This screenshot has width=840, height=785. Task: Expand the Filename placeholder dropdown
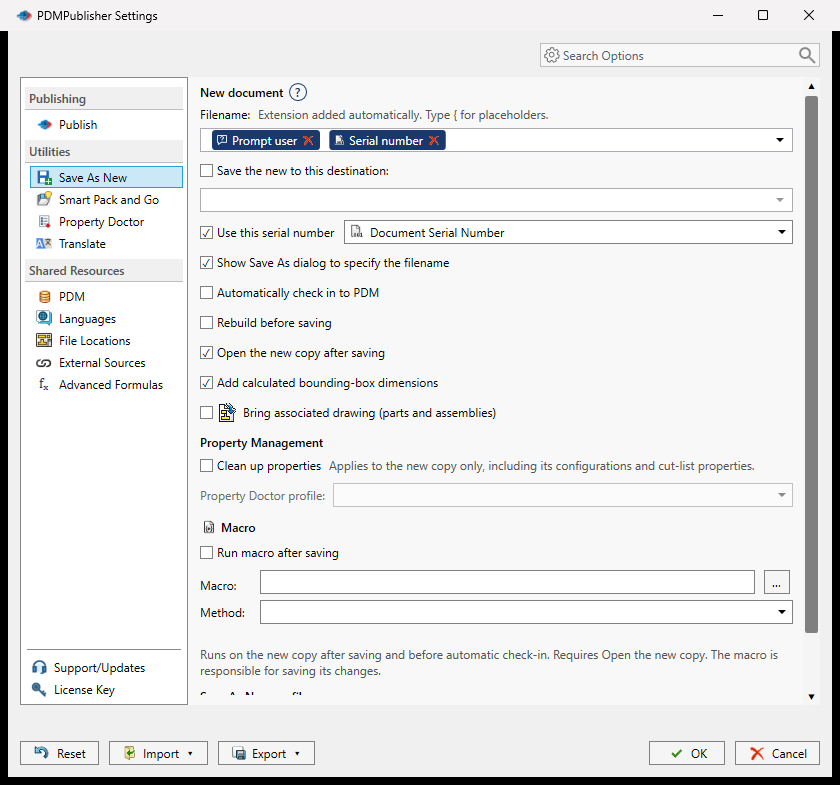tap(779, 140)
